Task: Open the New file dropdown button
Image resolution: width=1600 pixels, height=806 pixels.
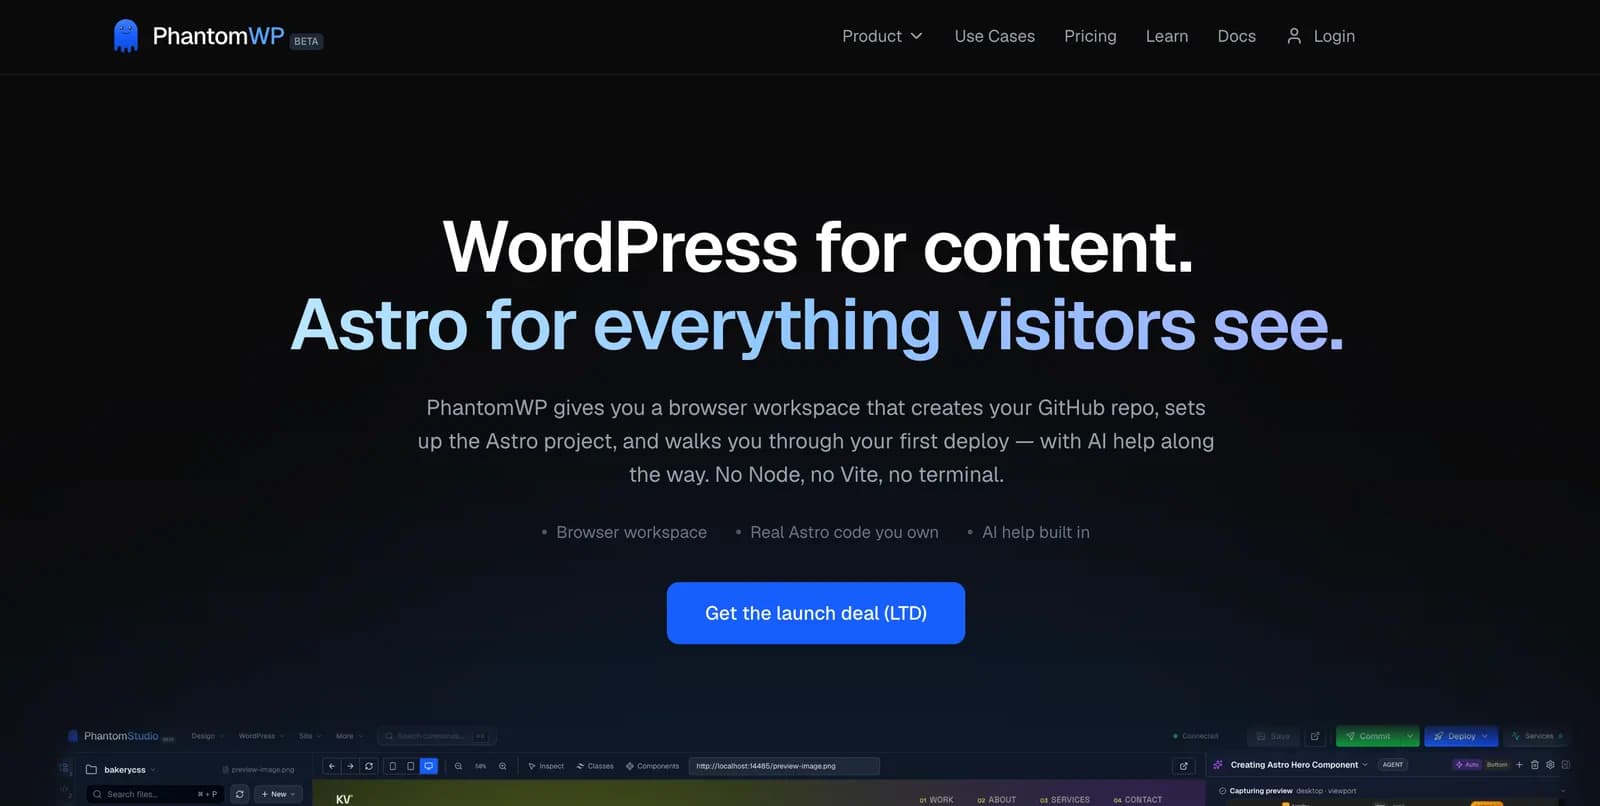Action: [x=278, y=794]
